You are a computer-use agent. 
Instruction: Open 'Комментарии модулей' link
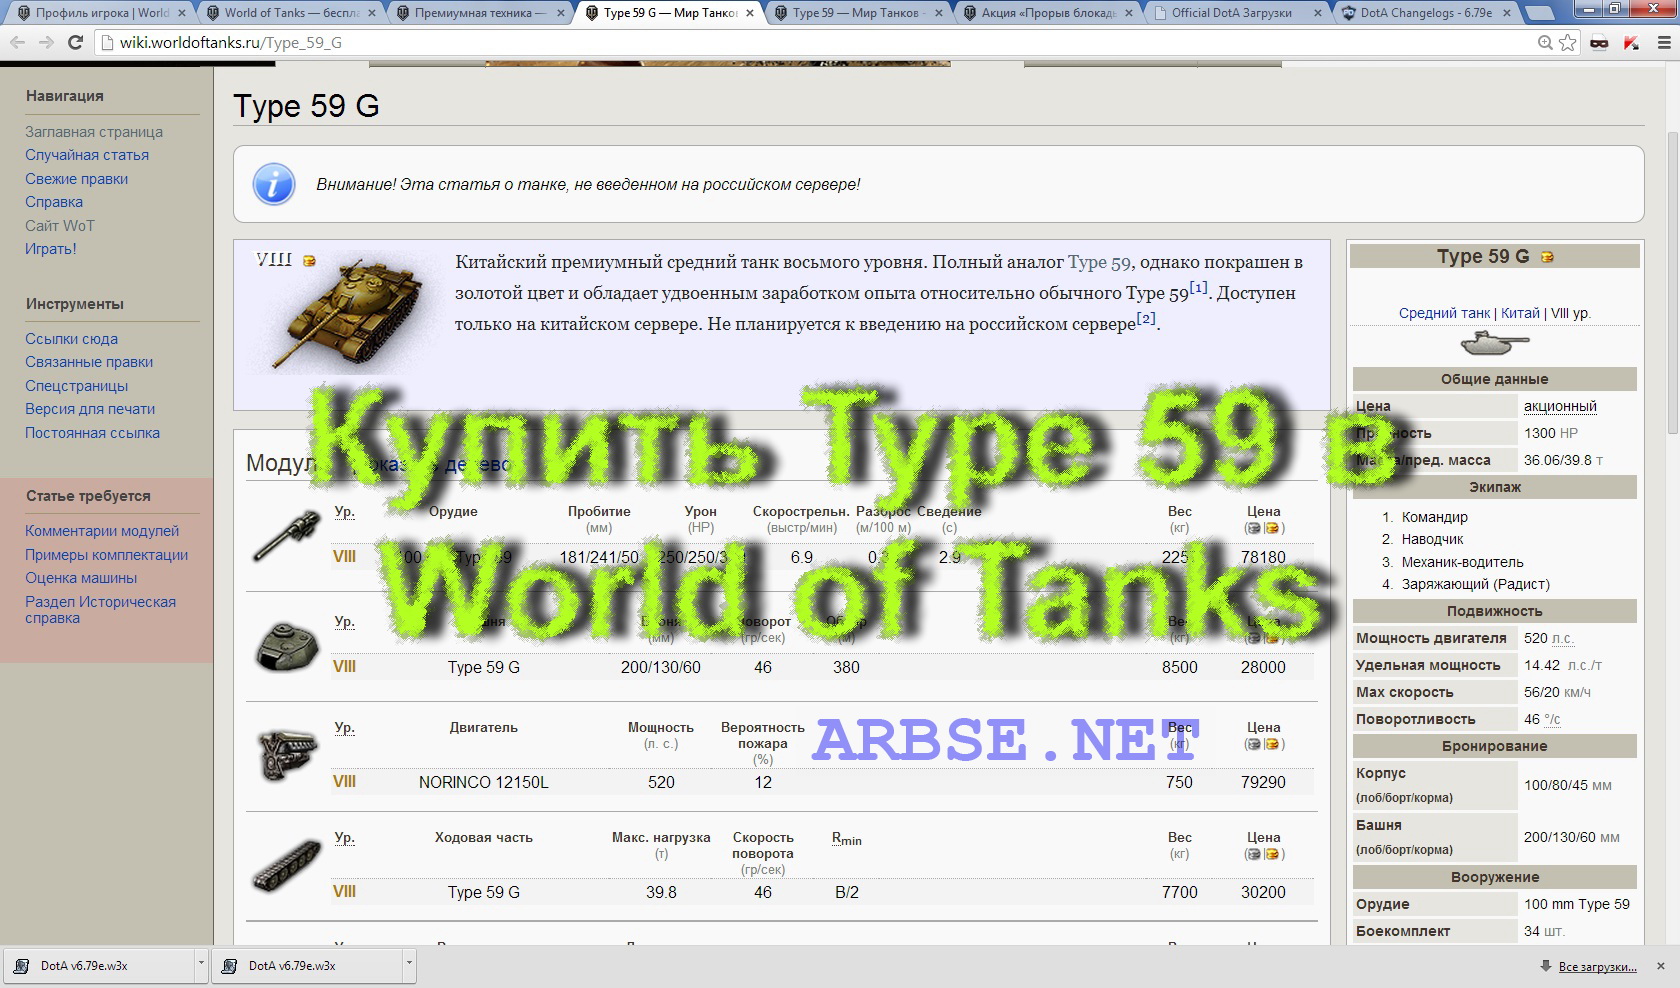click(102, 531)
